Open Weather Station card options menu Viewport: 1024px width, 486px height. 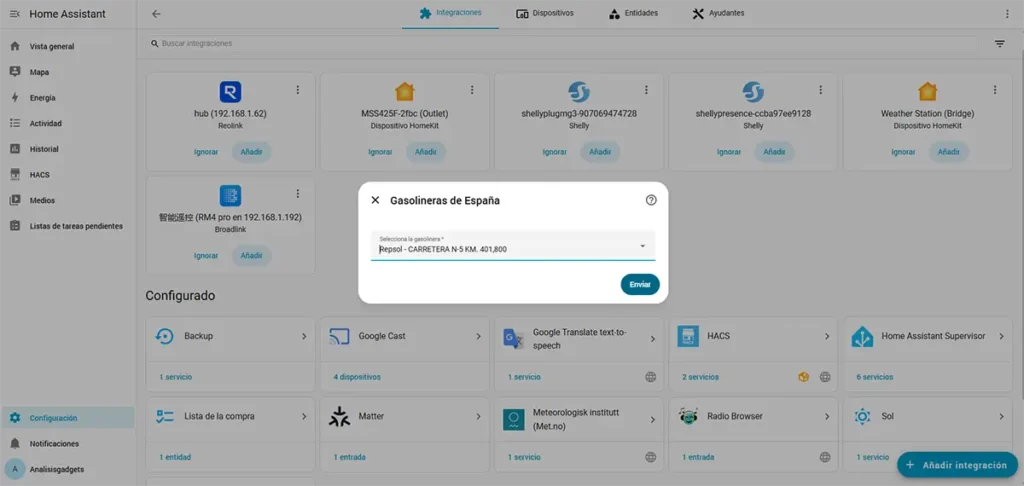pyautogui.click(x=995, y=90)
